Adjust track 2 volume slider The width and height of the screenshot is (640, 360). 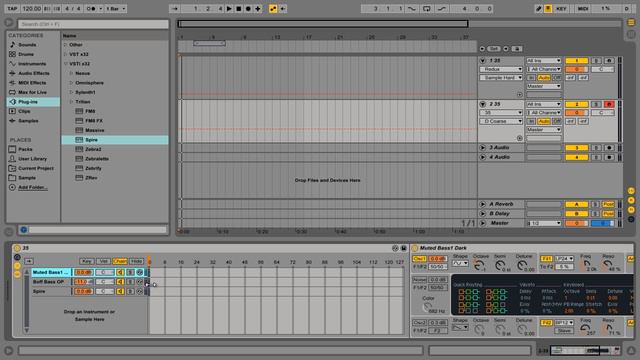point(576,113)
